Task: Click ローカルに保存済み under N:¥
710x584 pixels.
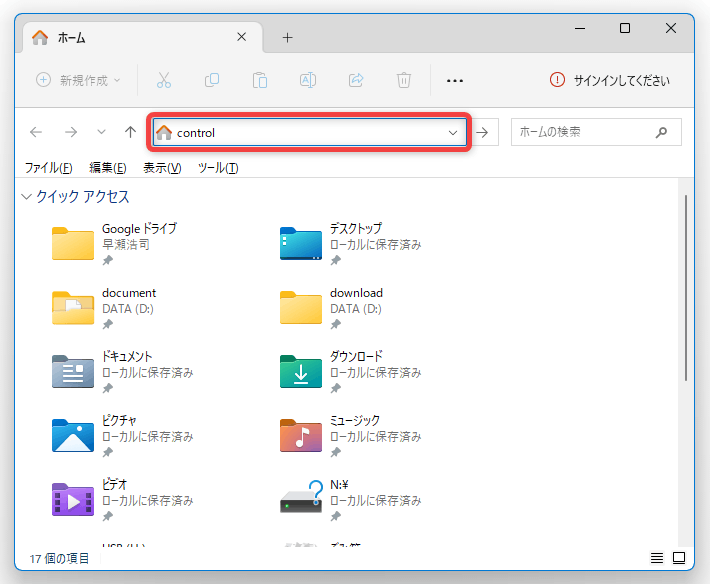Action: point(375,501)
